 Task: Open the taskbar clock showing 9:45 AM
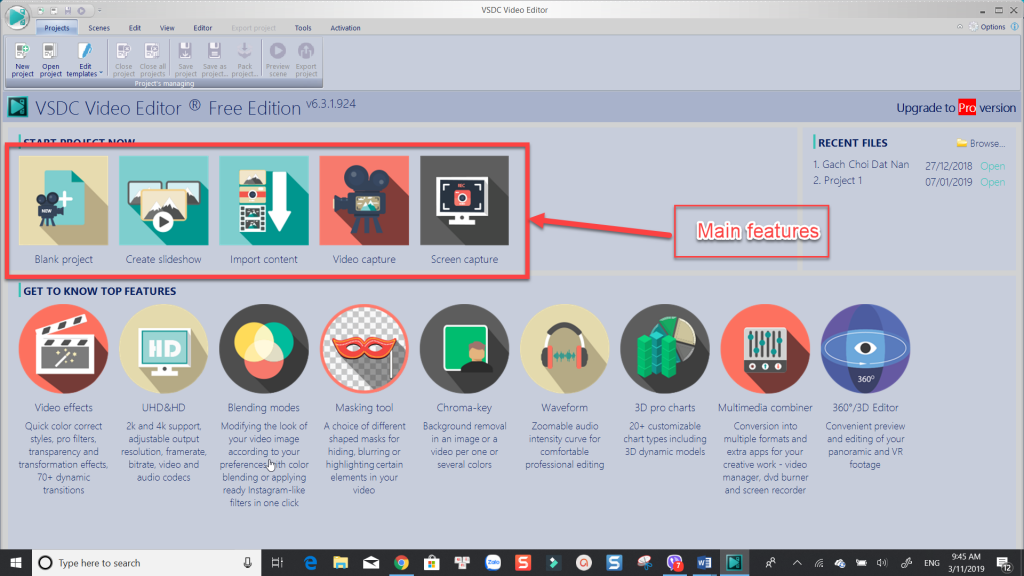(x=966, y=562)
